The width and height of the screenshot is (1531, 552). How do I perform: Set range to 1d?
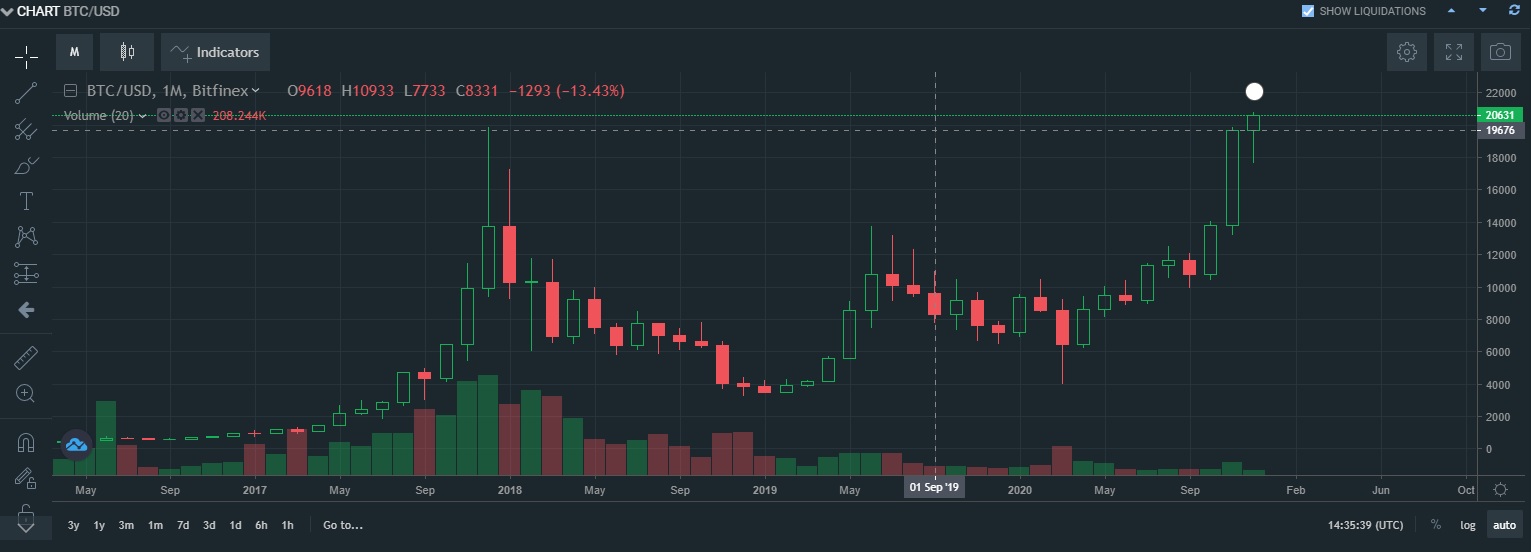pyautogui.click(x=235, y=525)
